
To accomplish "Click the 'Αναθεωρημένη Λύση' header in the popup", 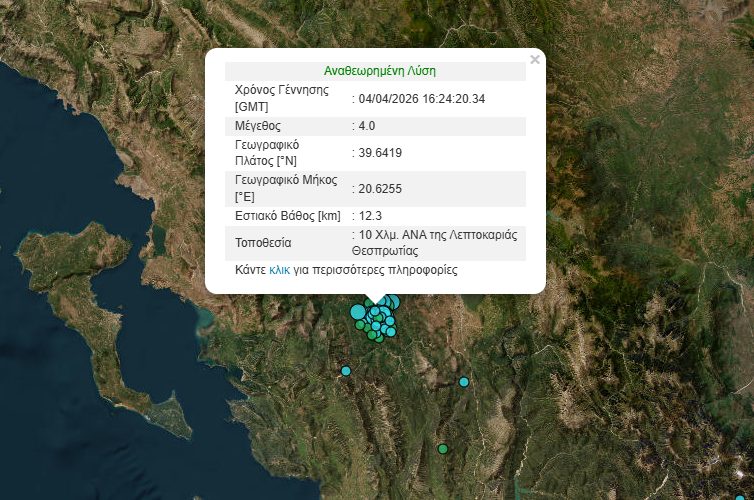I will point(379,71).
